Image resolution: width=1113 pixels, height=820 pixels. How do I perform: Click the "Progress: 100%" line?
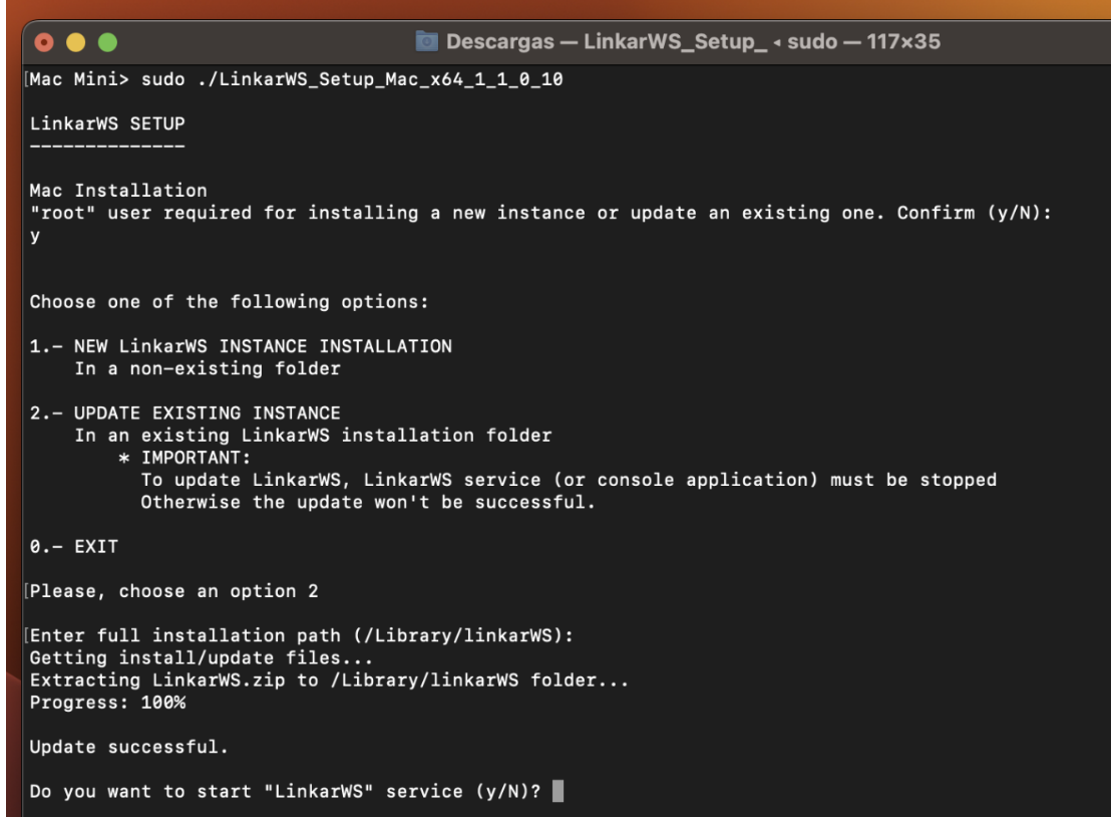107,703
